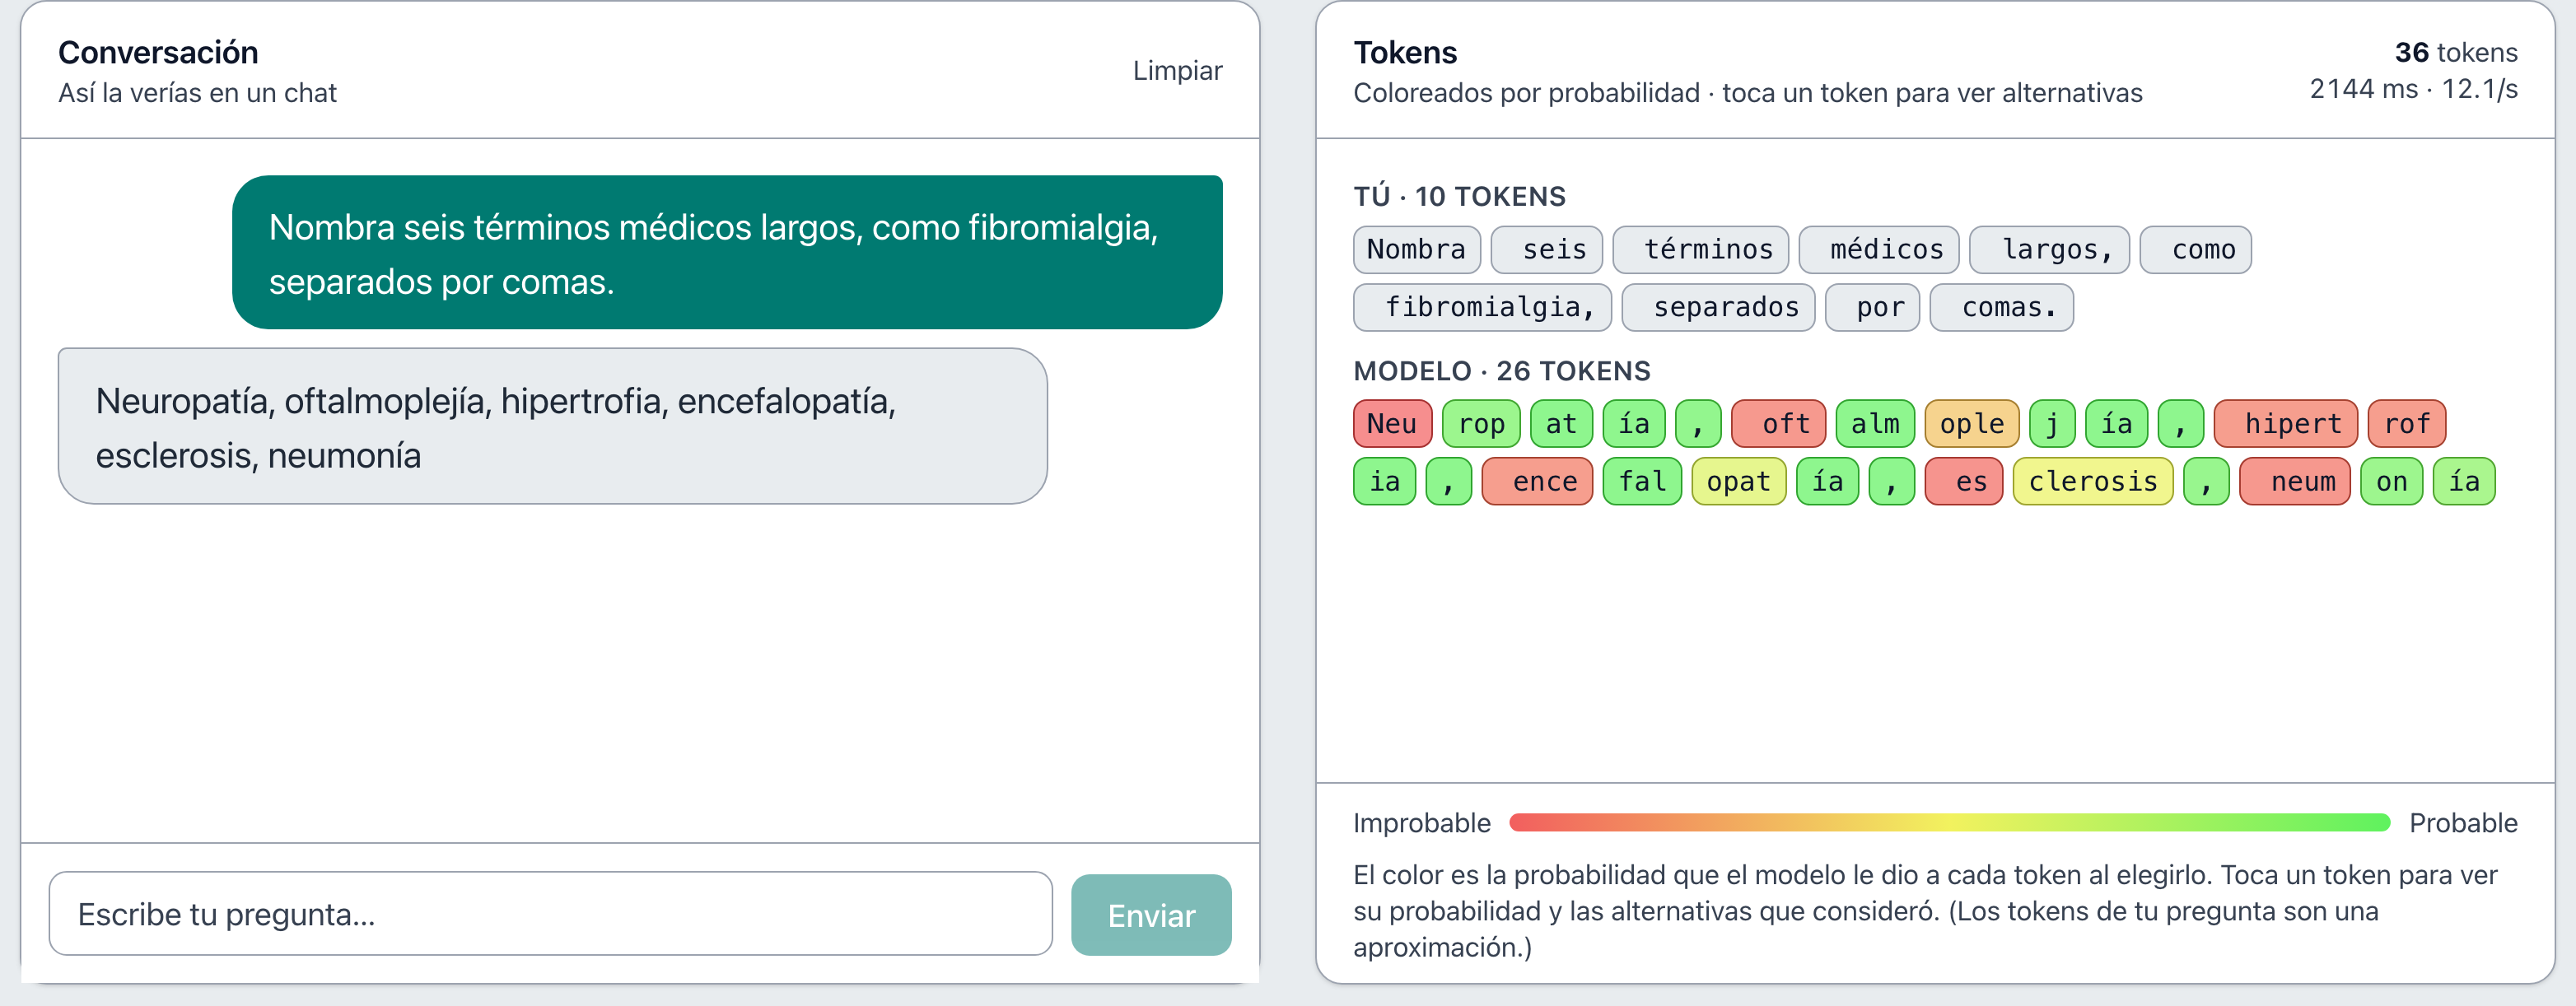
Task: Select the 'seis' prompt token
Action: (1546, 250)
